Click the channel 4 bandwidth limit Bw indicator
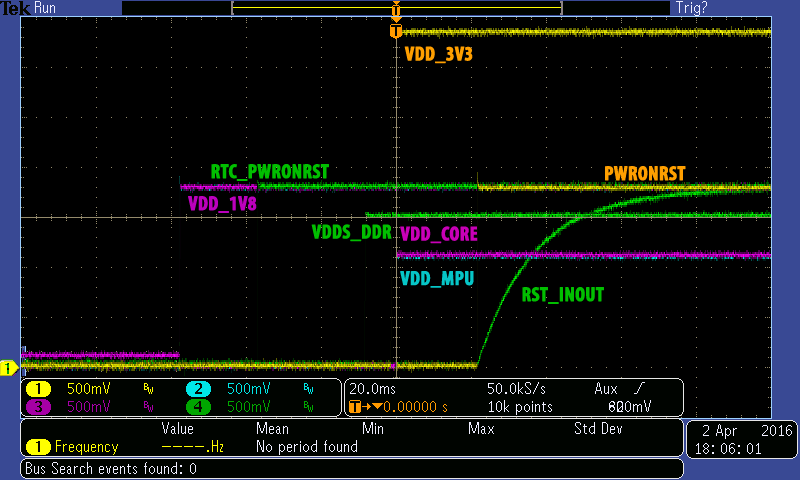The height and width of the screenshot is (480, 800). click(308, 407)
